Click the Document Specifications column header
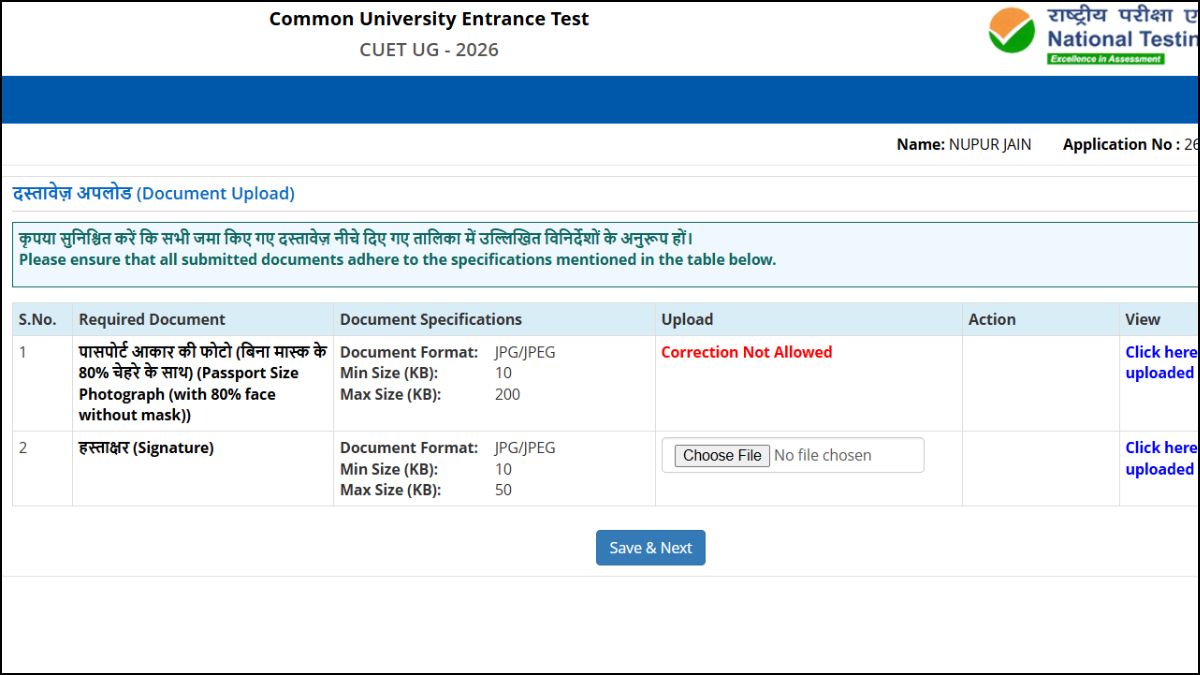This screenshot has height=675, width=1200. [x=430, y=319]
